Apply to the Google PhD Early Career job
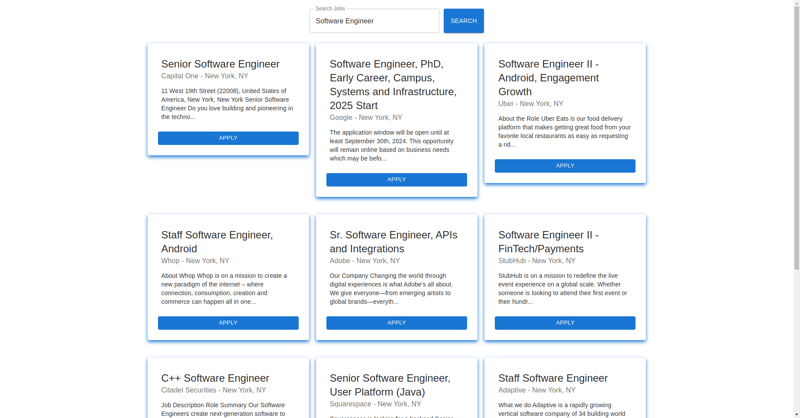Screen dimensions: 800x418 pyautogui.click(x=396, y=180)
